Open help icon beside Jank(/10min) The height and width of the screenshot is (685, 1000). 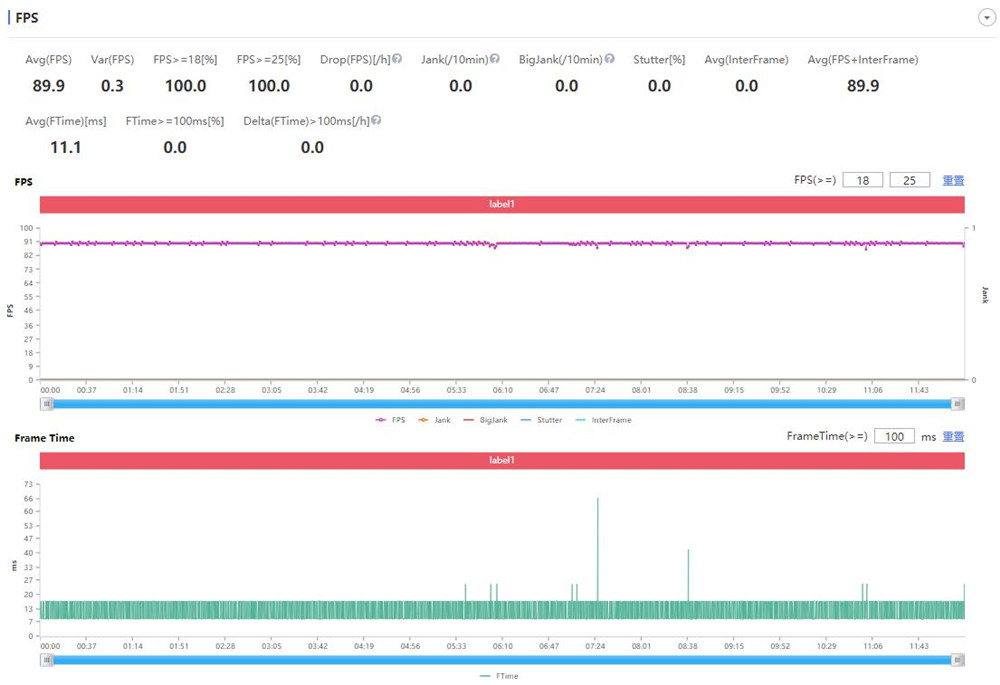click(x=494, y=59)
